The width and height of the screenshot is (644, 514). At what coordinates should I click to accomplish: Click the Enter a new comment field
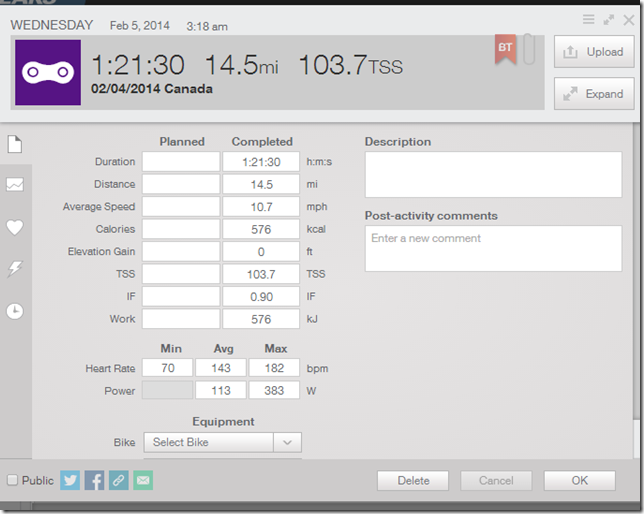tap(493, 248)
